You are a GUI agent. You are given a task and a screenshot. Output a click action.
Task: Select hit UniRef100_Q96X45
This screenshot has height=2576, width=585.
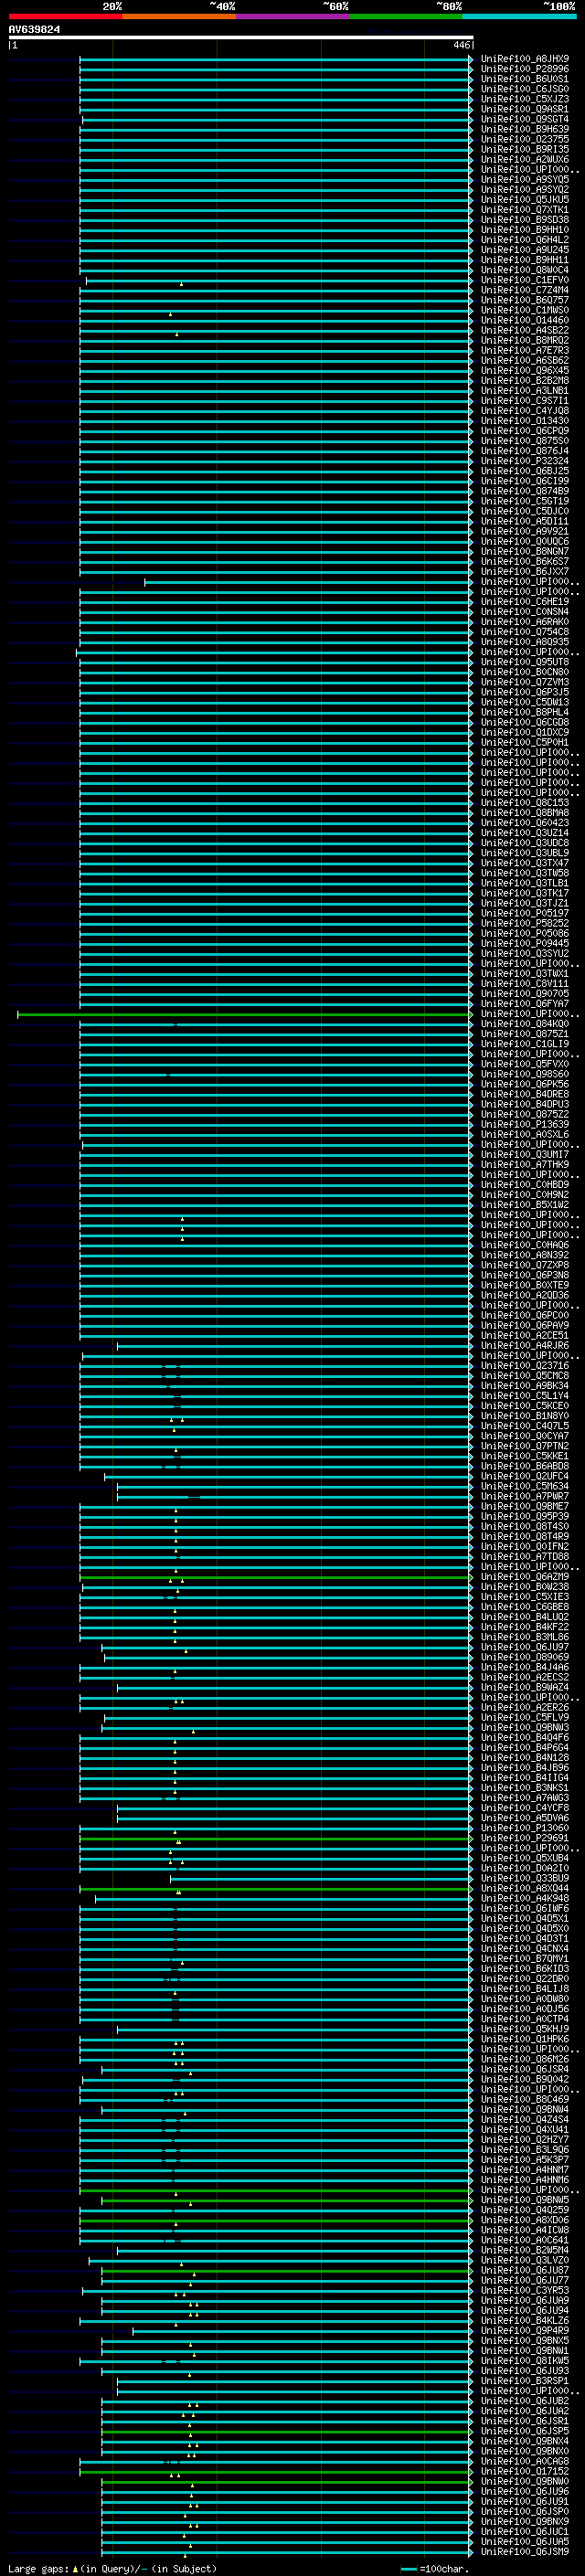pos(524,370)
